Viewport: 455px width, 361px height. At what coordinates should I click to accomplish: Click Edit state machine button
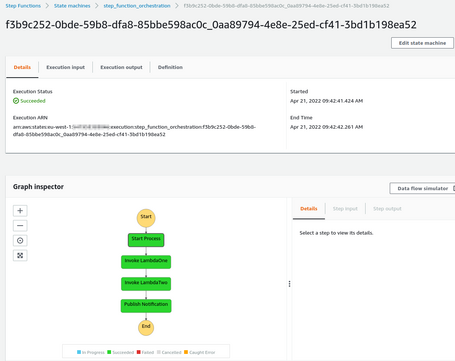point(422,43)
